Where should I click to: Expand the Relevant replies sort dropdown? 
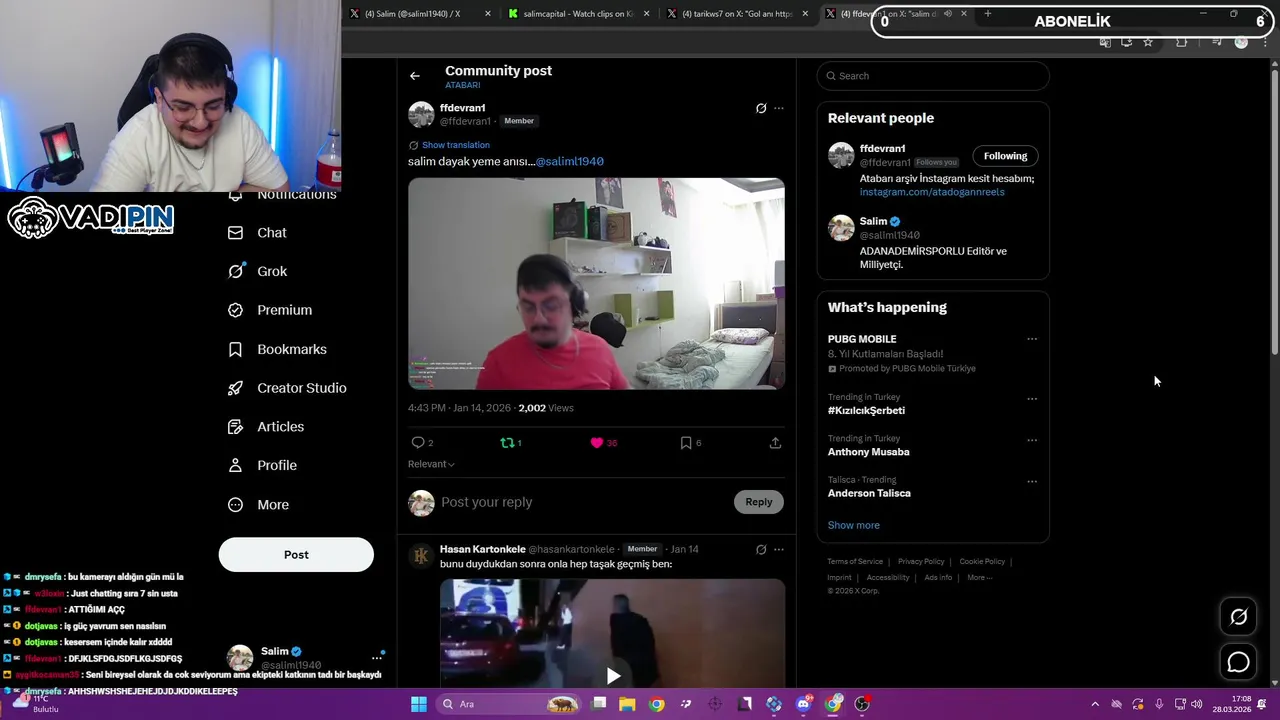[431, 464]
